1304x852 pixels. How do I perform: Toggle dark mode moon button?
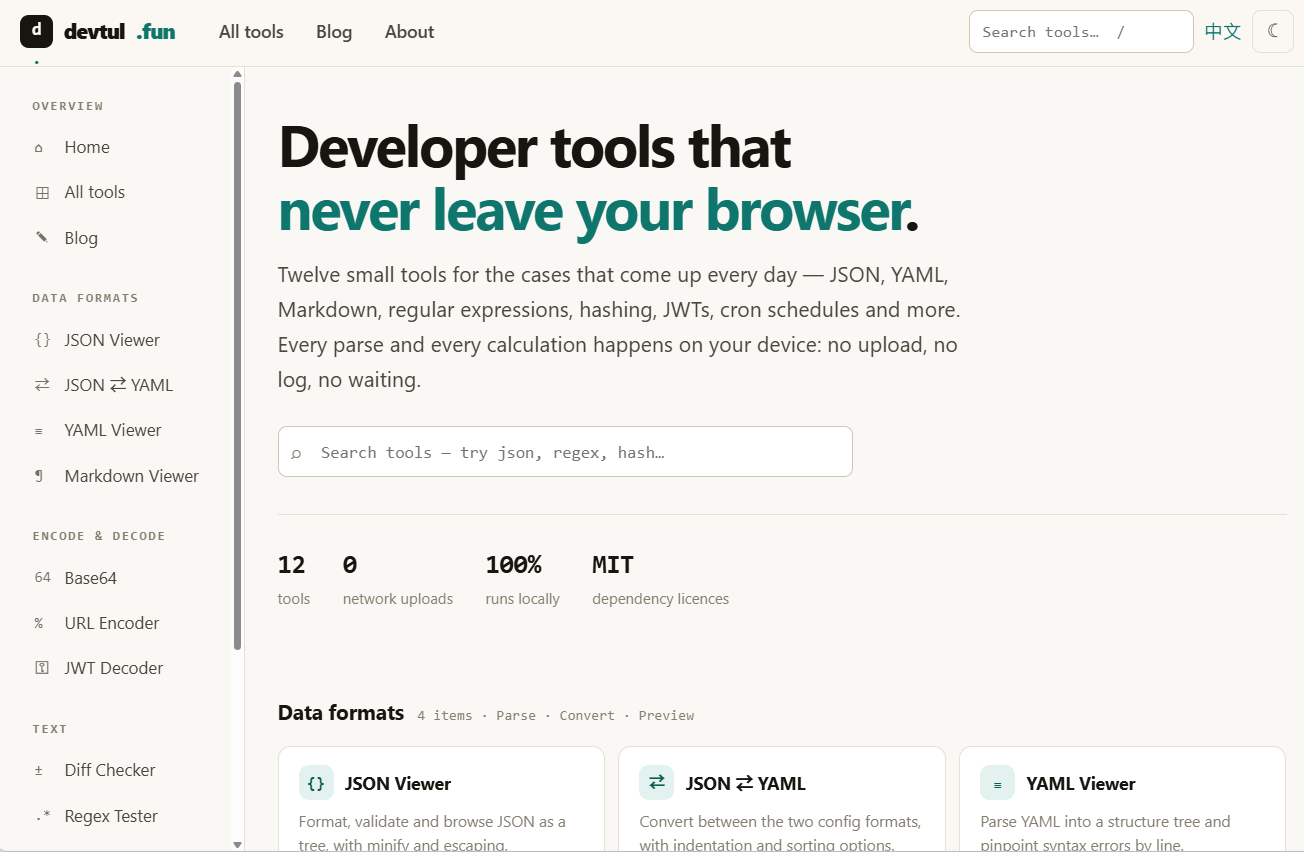tap(1273, 31)
